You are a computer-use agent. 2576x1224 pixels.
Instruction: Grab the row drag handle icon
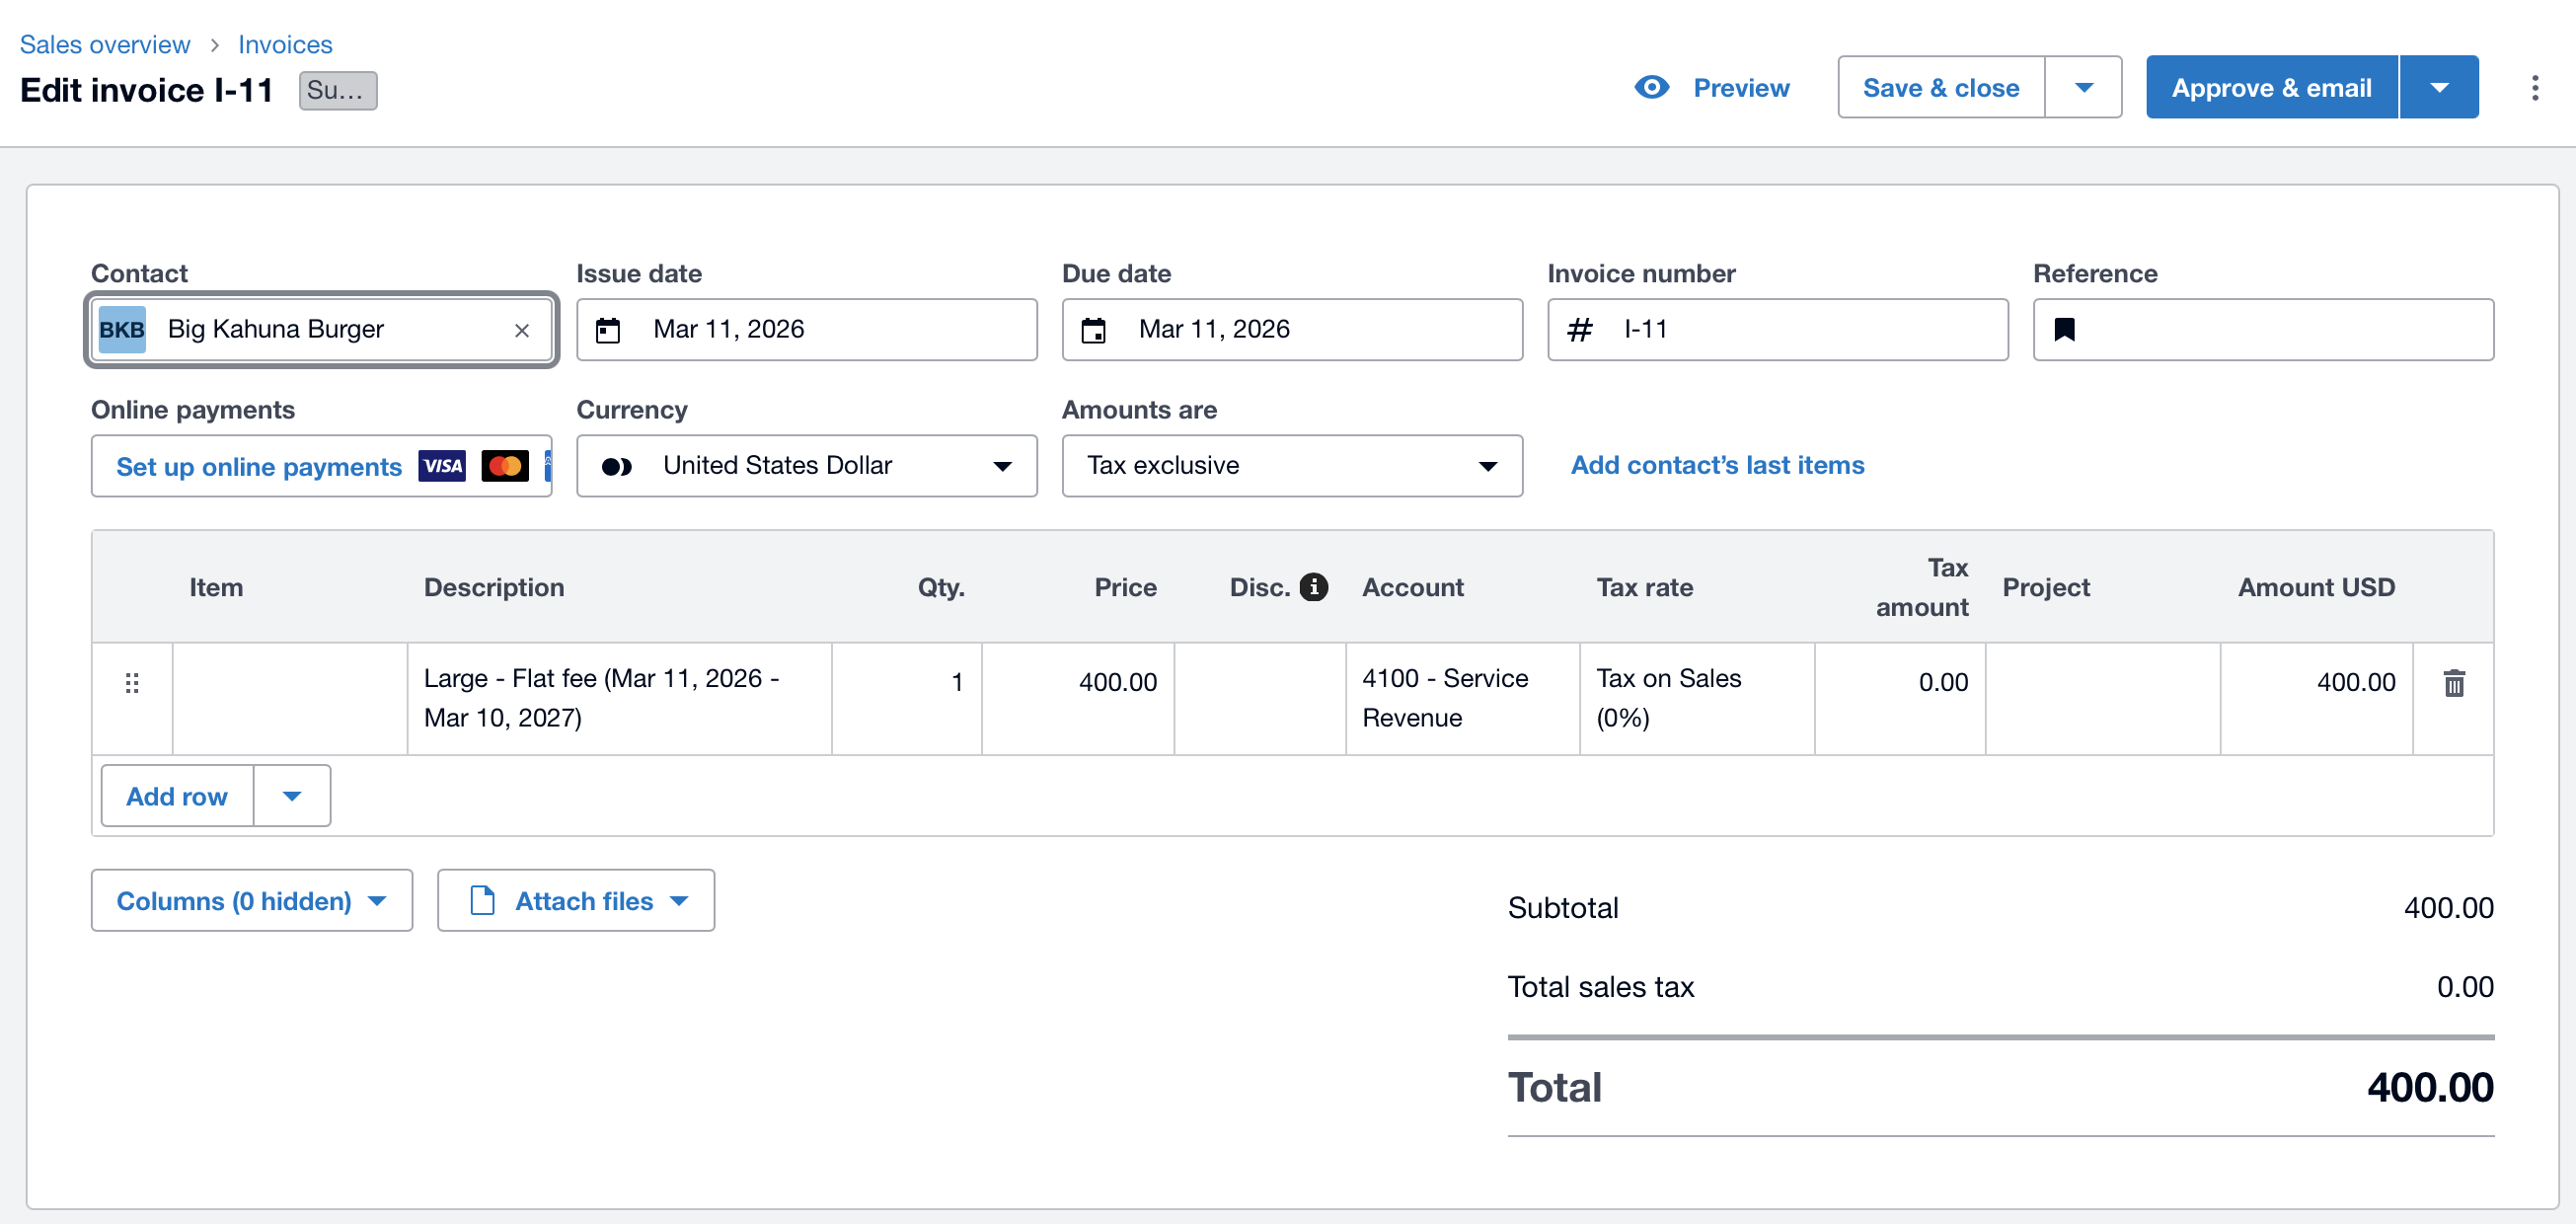(132, 683)
